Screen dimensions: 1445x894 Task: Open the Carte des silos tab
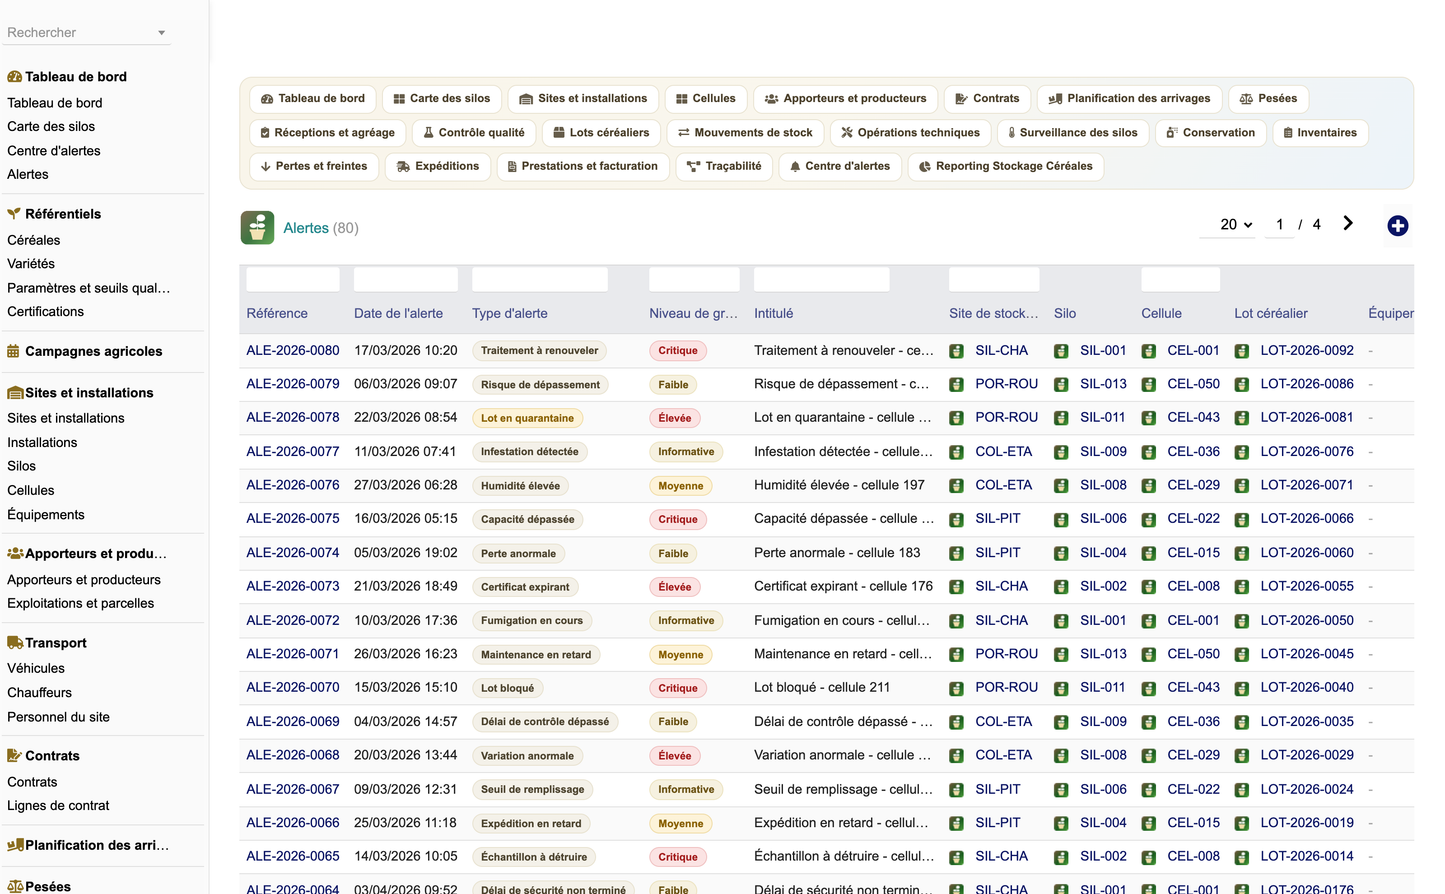point(442,99)
